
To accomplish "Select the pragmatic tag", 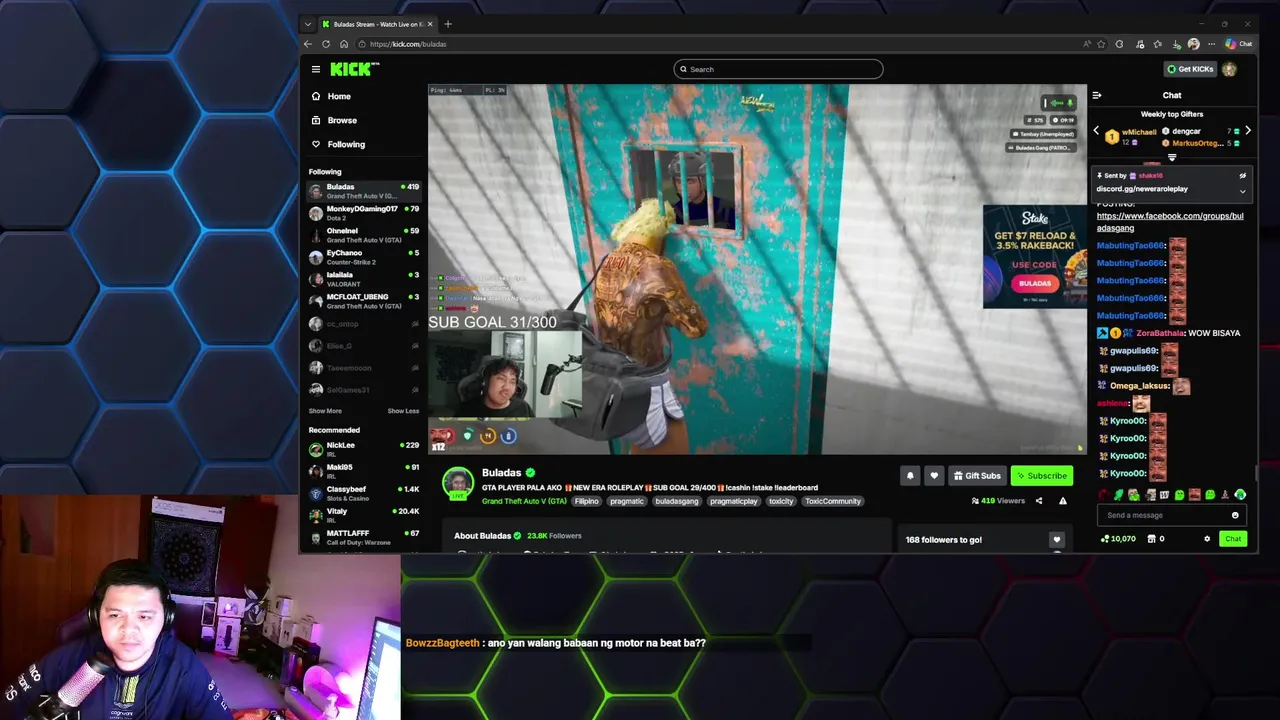I will tap(627, 501).
